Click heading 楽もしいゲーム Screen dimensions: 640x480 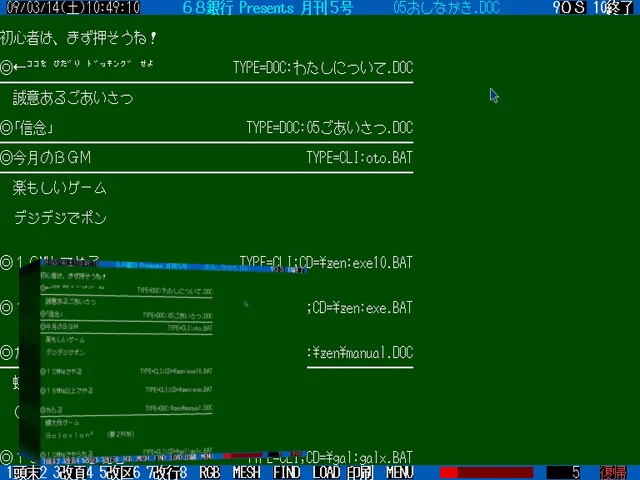click(60, 188)
